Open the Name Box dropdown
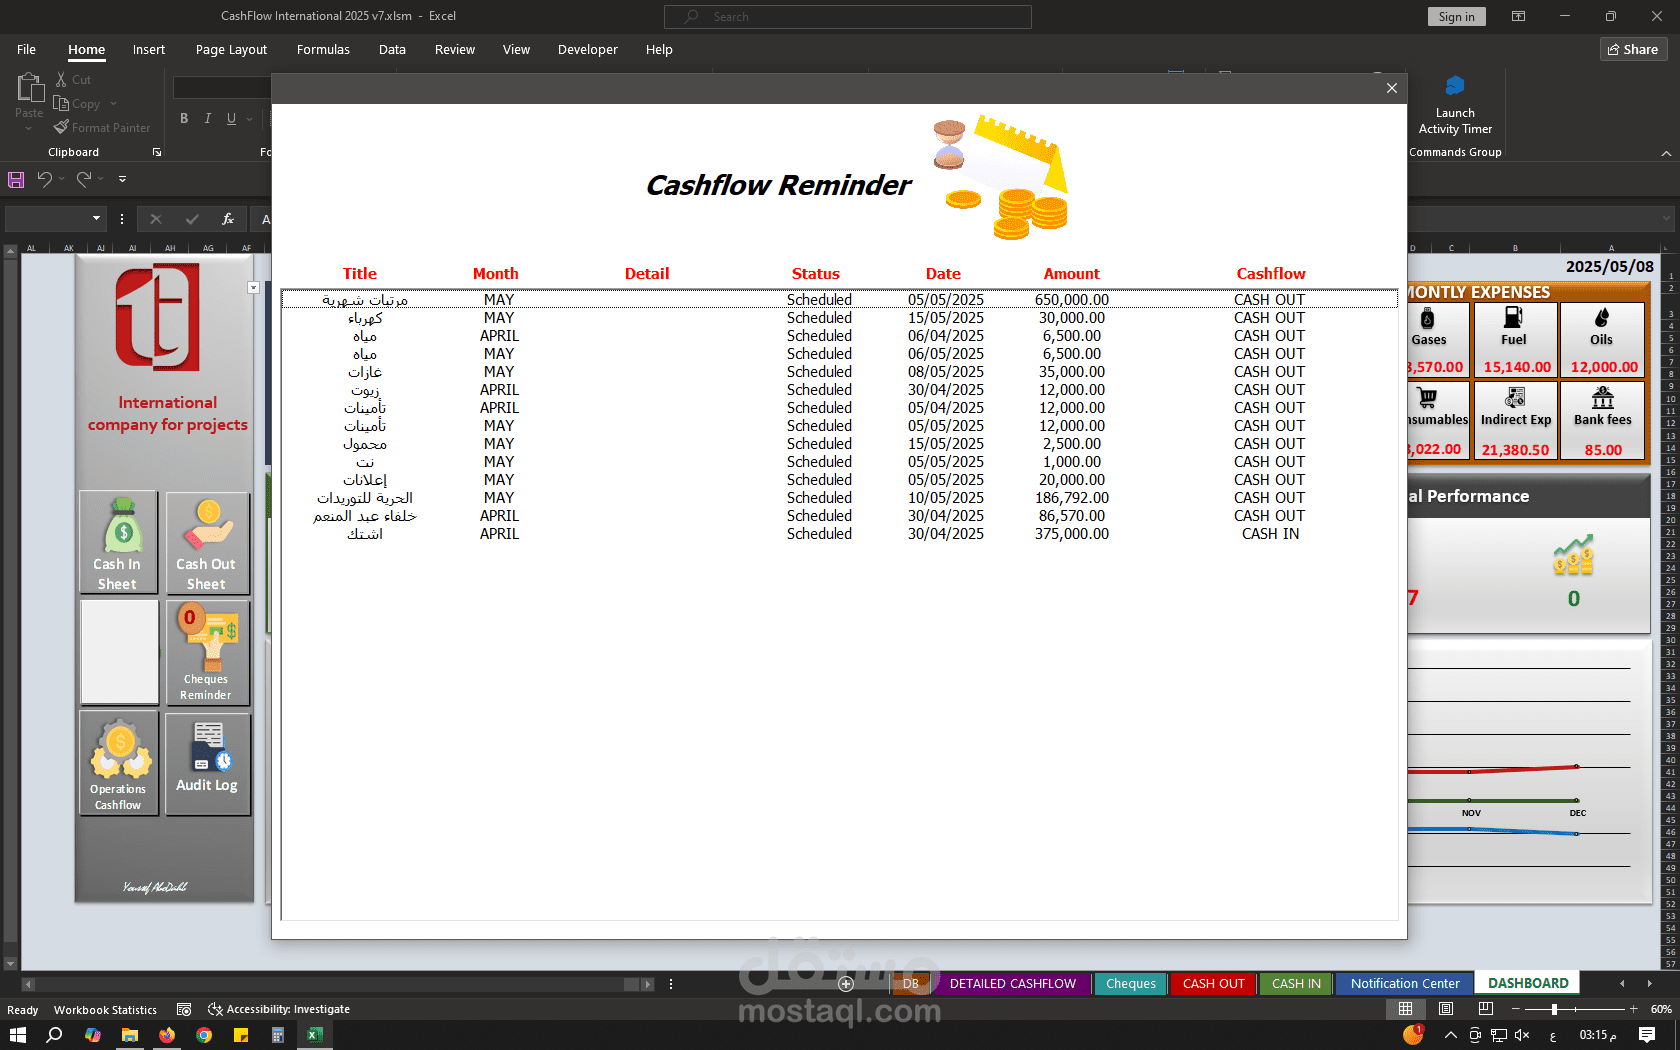Screen dimensions: 1680x1050 pyautogui.click(x=96, y=218)
